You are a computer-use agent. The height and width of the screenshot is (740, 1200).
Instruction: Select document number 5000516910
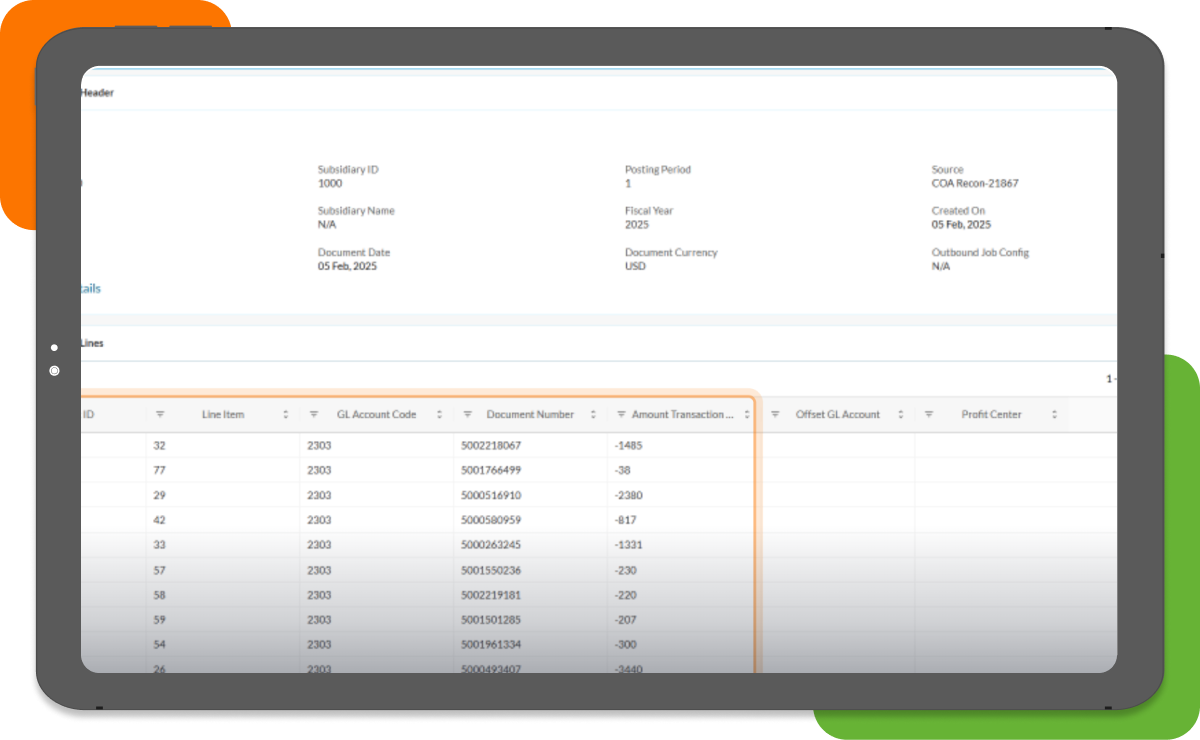(x=491, y=495)
